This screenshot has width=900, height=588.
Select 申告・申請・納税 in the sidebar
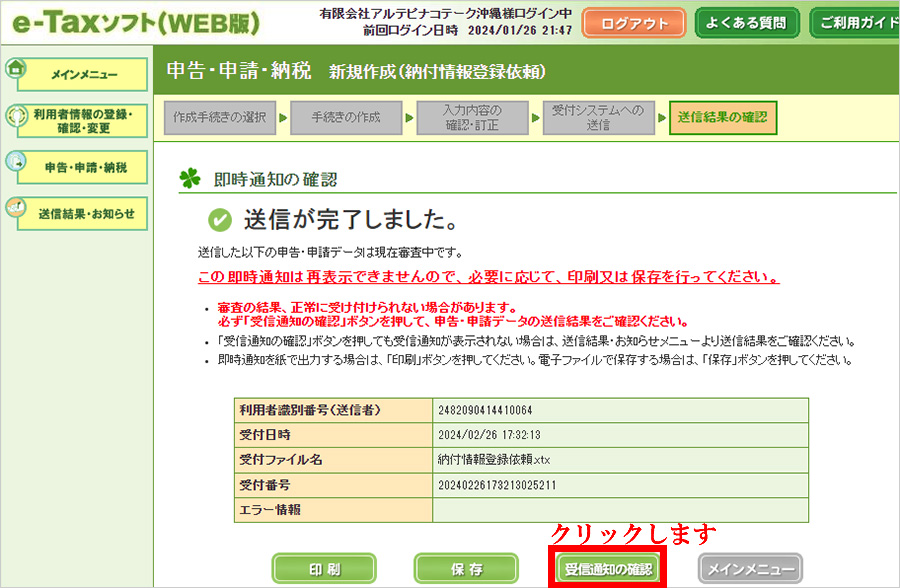(88, 167)
